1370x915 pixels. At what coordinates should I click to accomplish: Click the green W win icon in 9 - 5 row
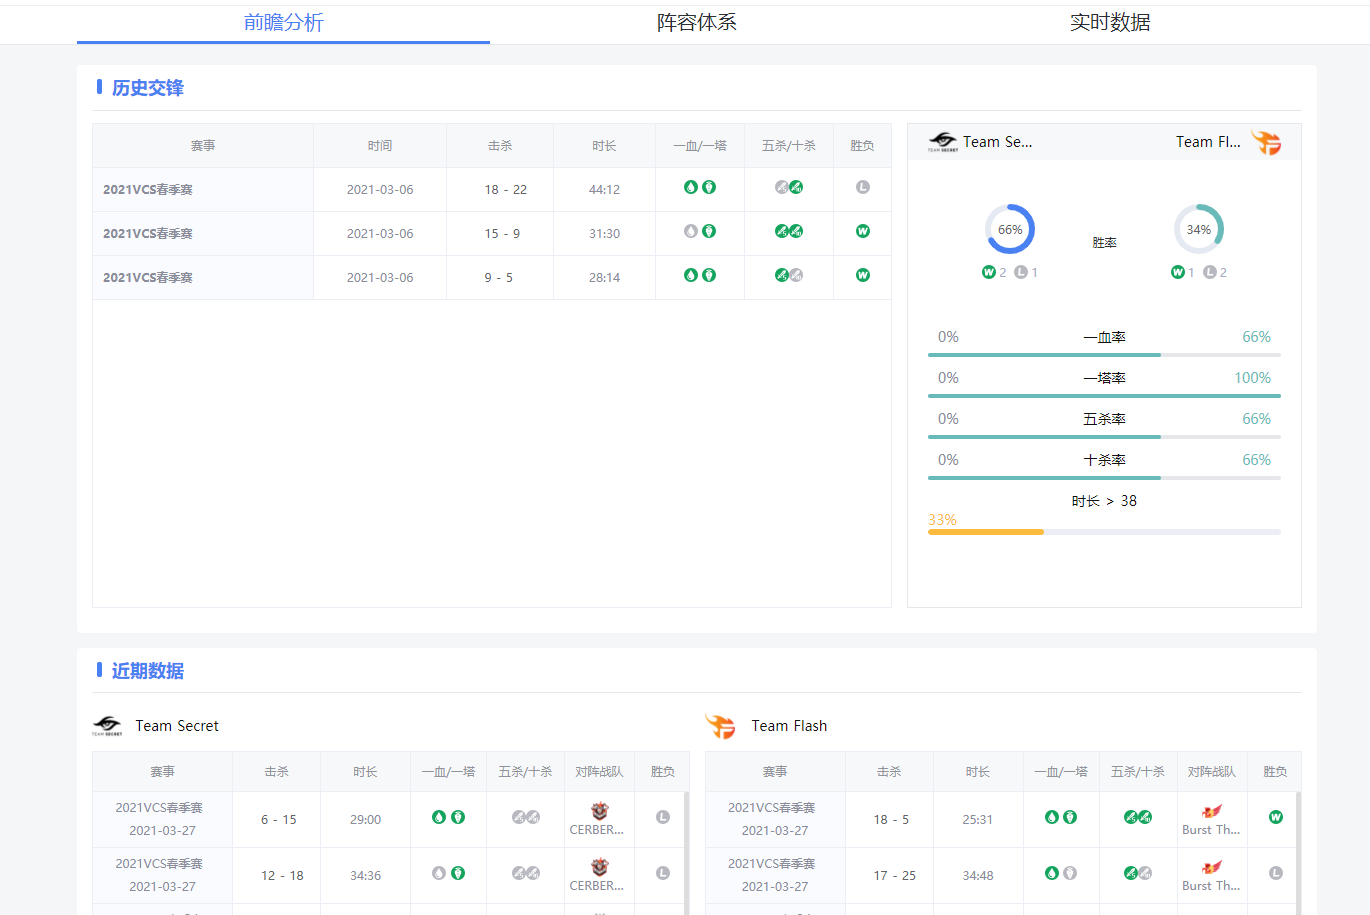click(x=863, y=275)
